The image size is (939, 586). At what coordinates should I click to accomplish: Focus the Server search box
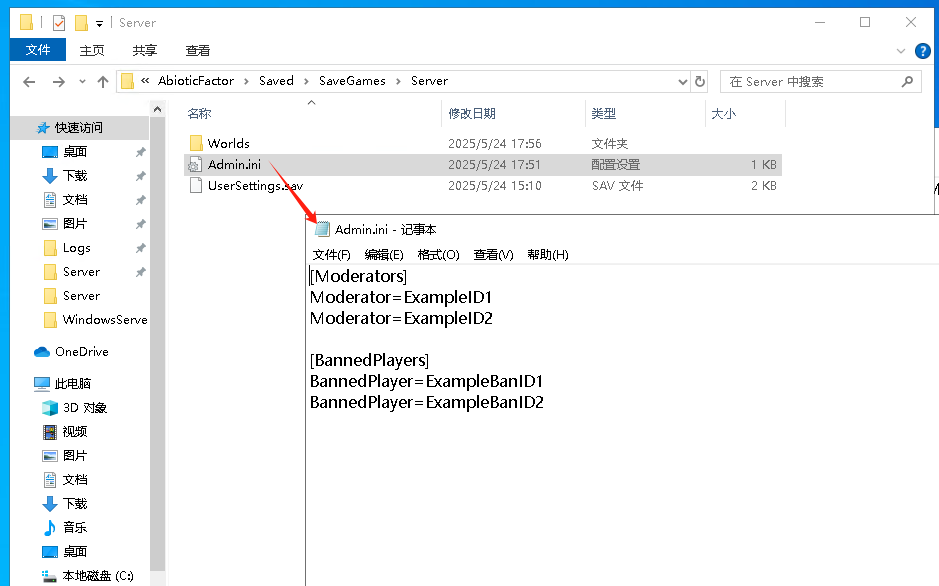(820, 81)
